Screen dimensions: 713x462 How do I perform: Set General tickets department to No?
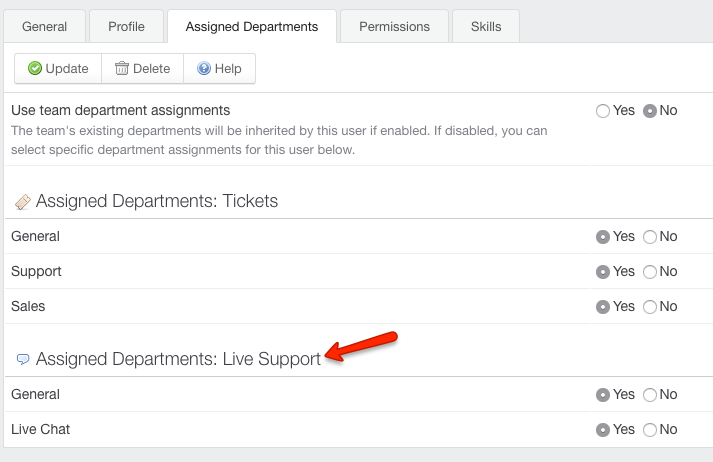(650, 237)
